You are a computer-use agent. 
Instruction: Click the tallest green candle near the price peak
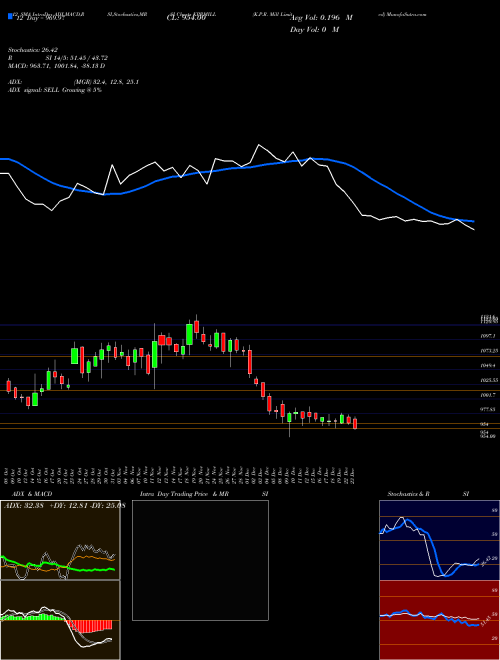click(x=189, y=335)
